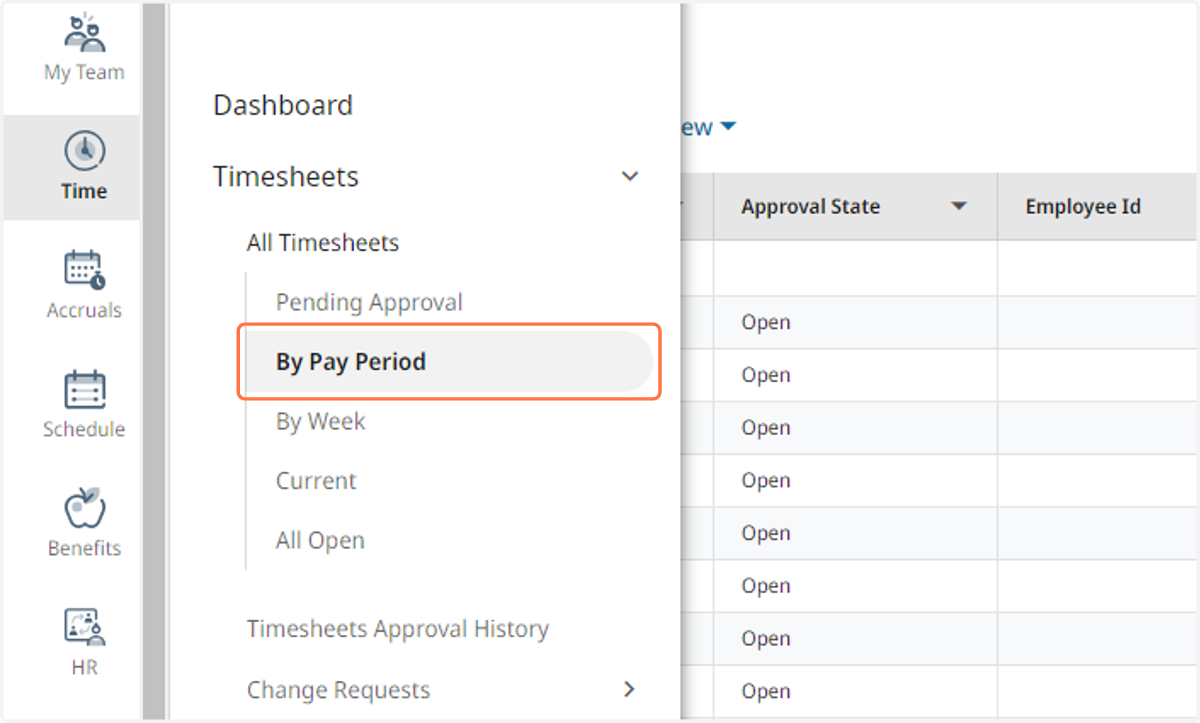Open Timesheets Approval History

(x=398, y=629)
